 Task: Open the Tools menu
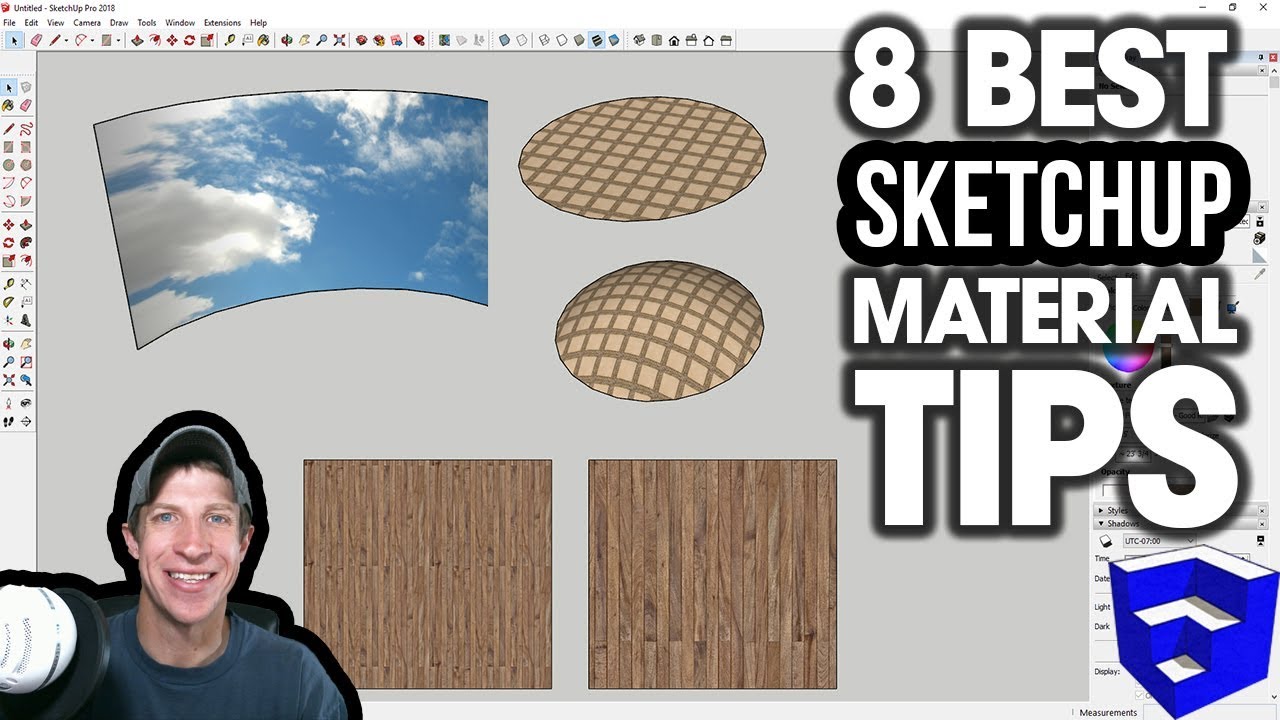[x=147, y=22]
